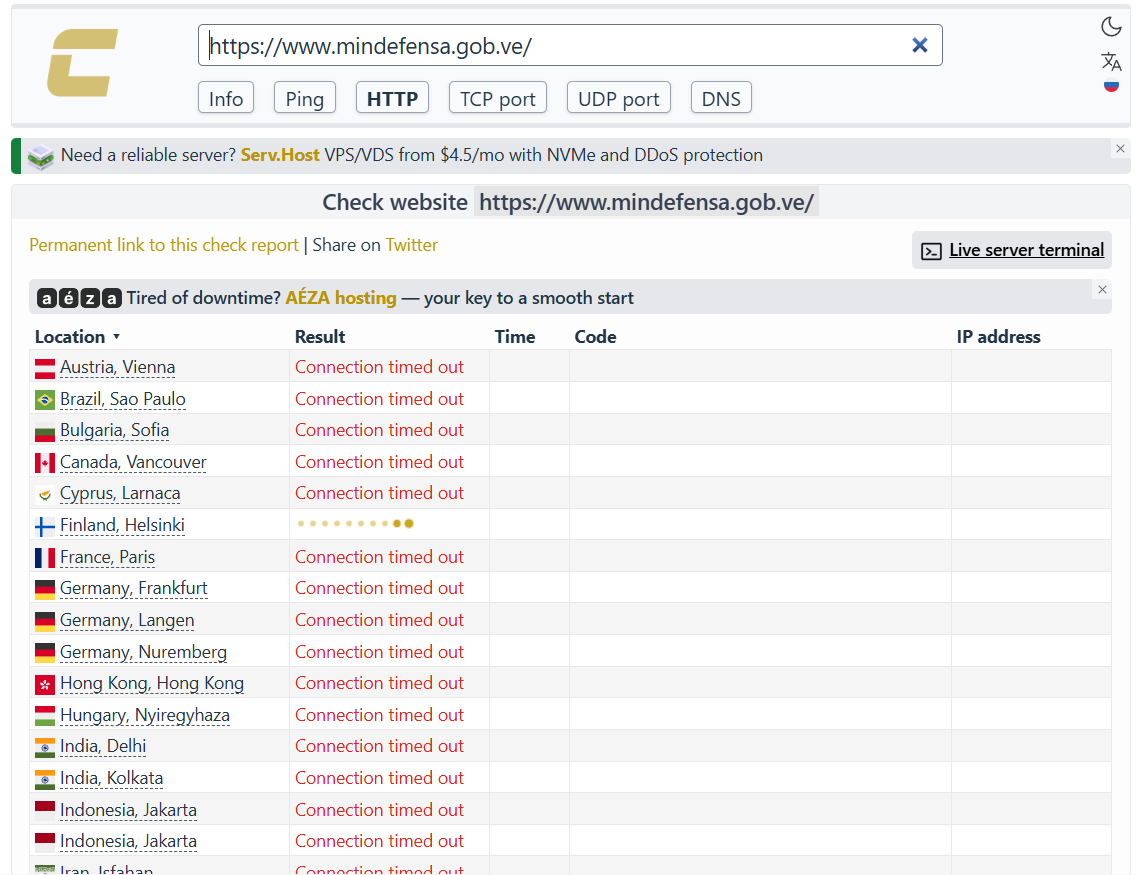Share the report on Twitter link
Image resolution: width=1136 pixels, height=875 pixels.
412,245
